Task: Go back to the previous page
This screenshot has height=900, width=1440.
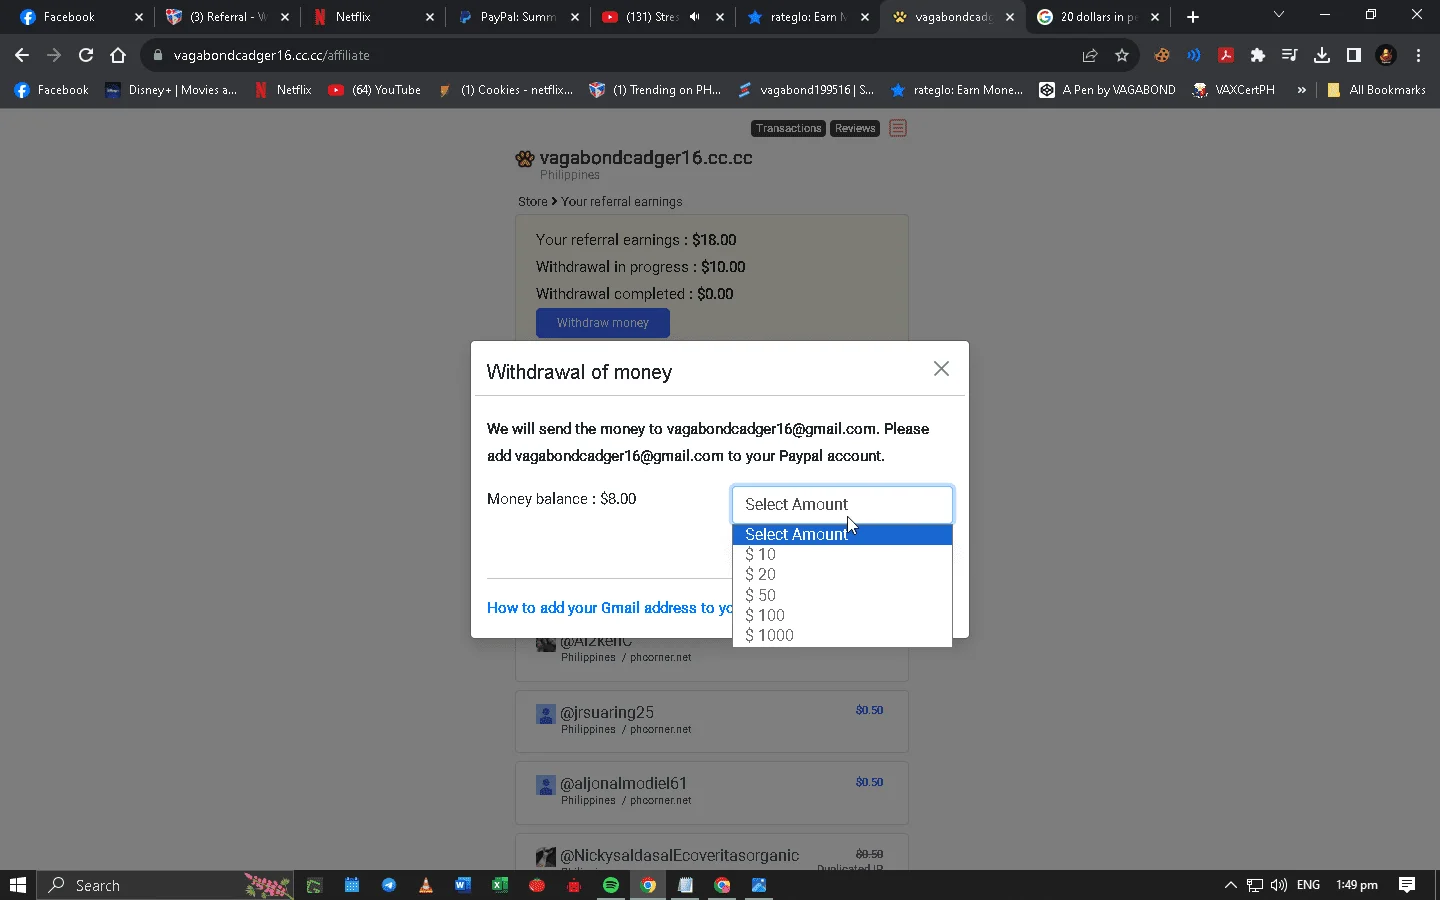Action: pos(22,55)
